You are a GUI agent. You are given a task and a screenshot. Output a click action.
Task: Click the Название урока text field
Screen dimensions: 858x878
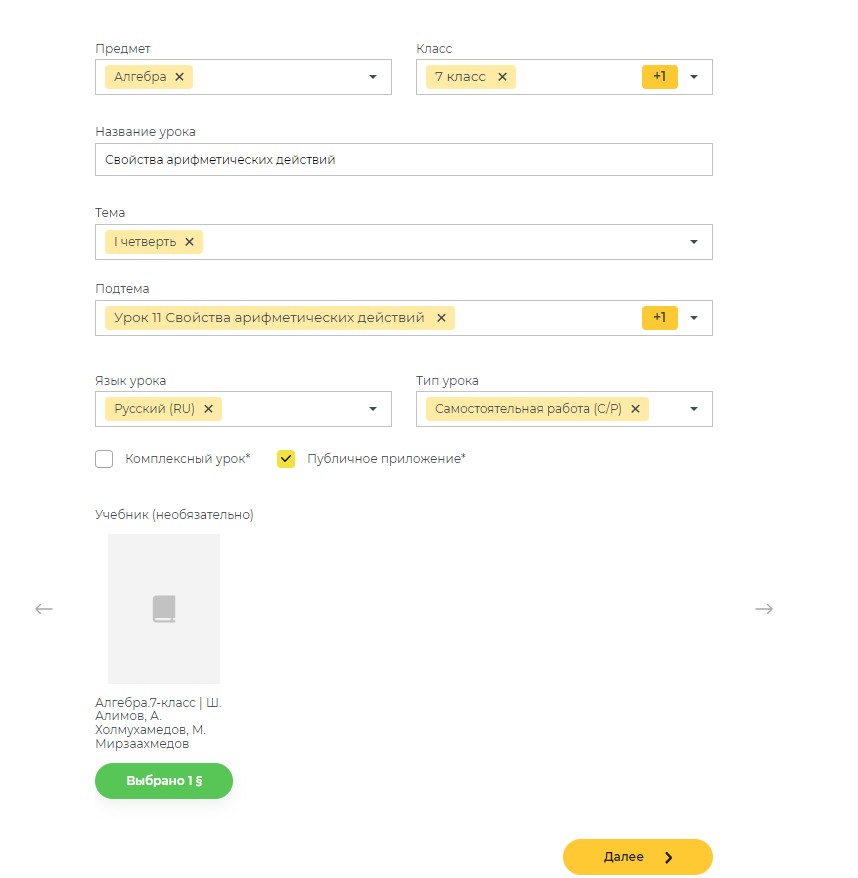[403, 159]
